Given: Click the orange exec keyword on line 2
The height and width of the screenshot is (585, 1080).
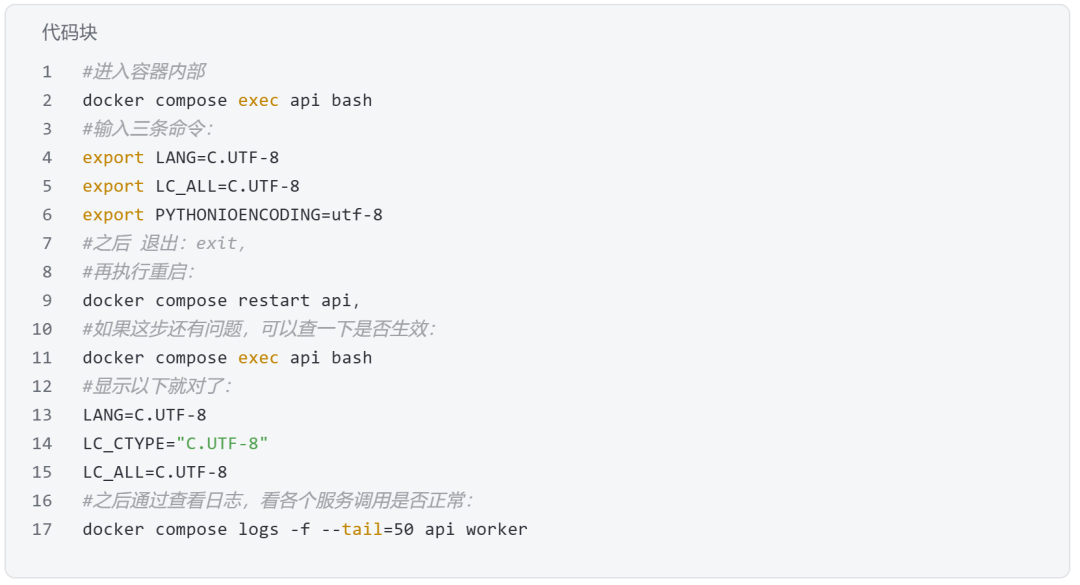Looking at the screenshot, I should (258, 101).
